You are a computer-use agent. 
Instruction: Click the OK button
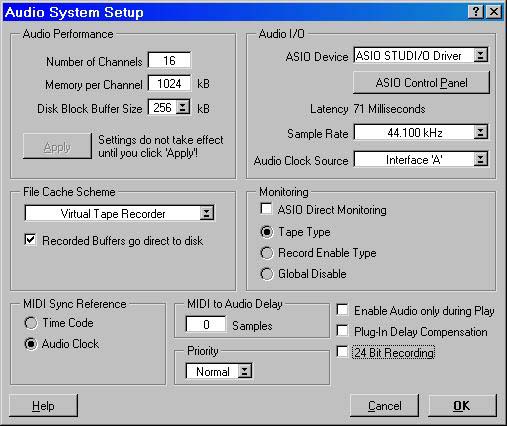(x=462, y=406)
